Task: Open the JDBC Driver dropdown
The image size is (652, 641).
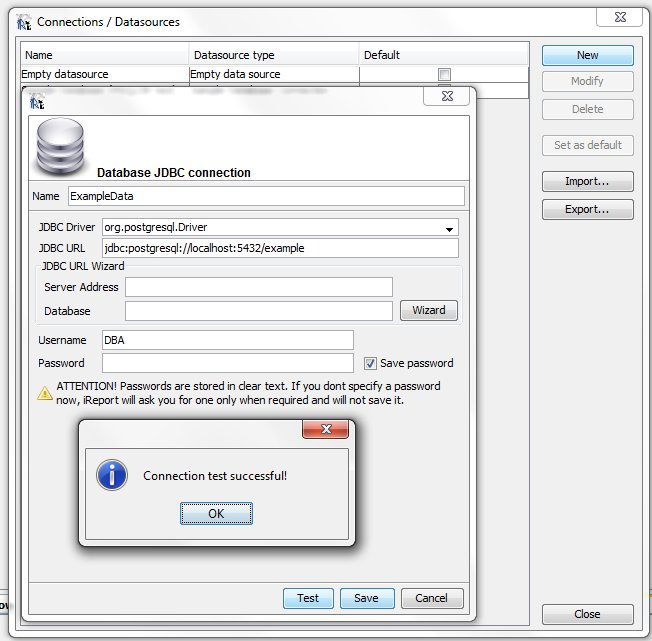Action: coord(449,228)
